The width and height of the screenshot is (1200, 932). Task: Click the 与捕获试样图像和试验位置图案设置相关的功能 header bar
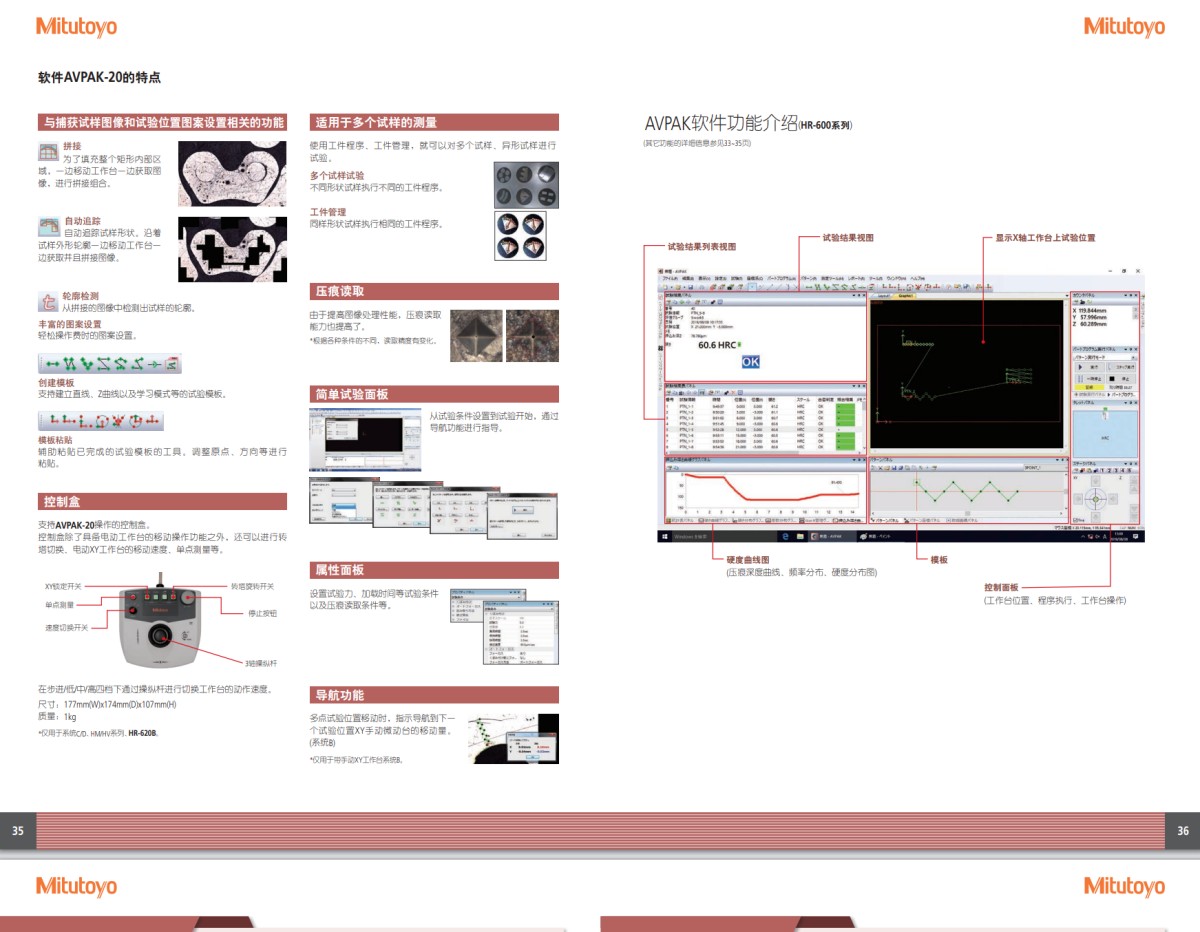(x=162, y=122)
